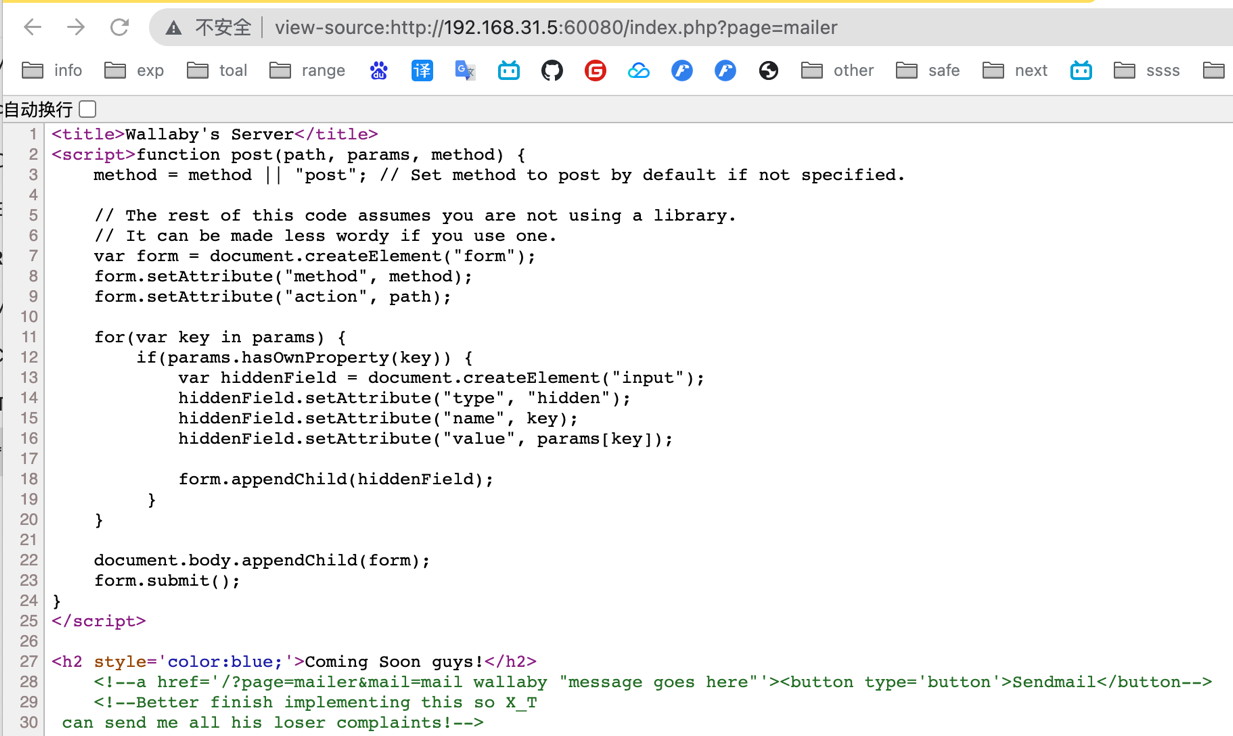
Task: Open the GitHub bookmark icon
Action: point(552,70)
